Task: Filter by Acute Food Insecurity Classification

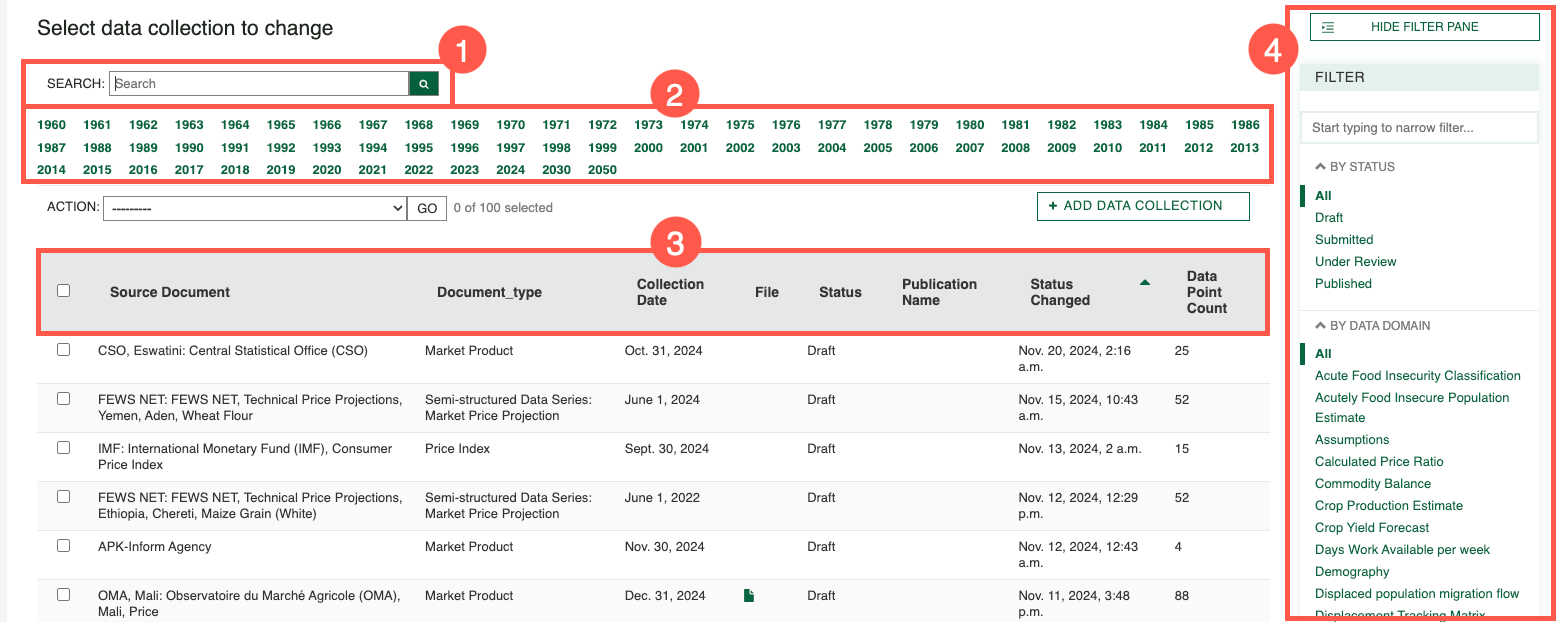Action: click(x=1417, y=376)
